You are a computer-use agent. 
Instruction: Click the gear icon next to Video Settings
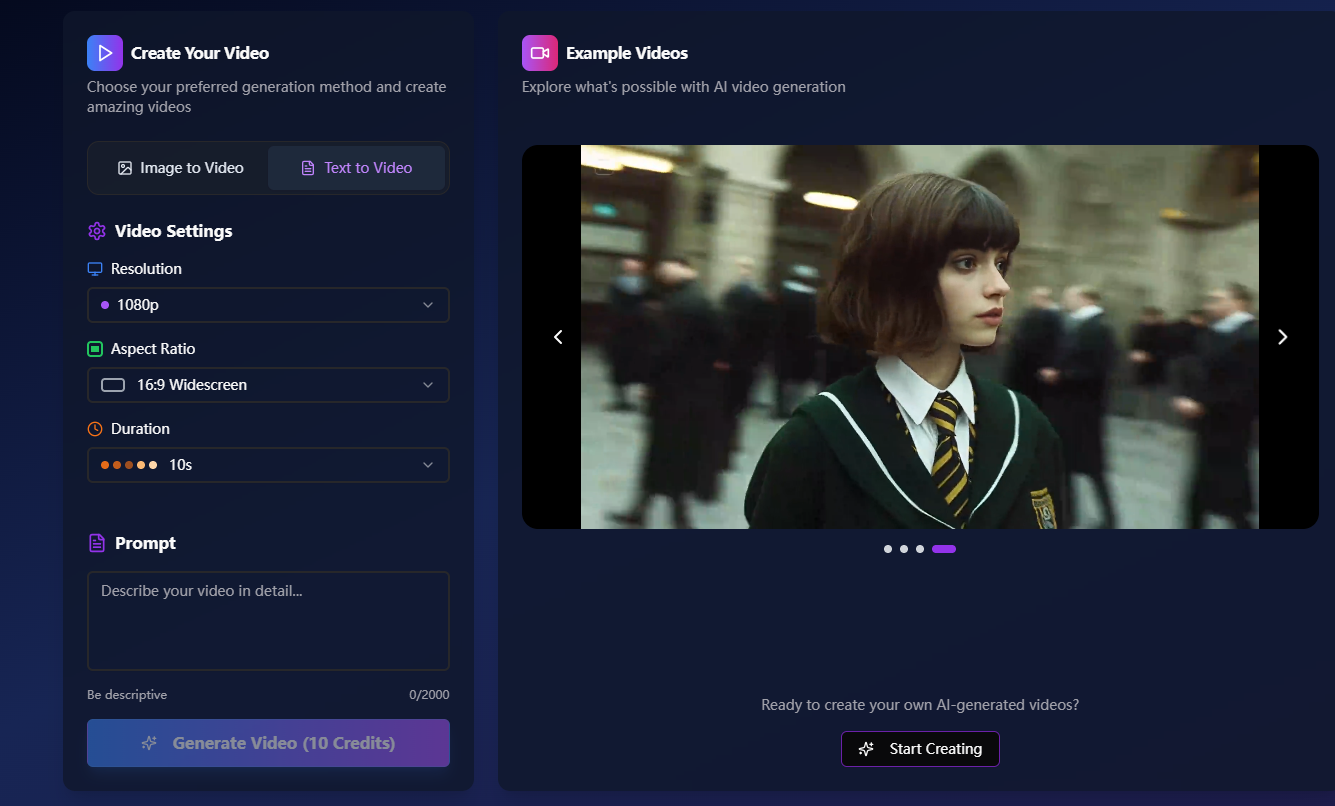96,230
